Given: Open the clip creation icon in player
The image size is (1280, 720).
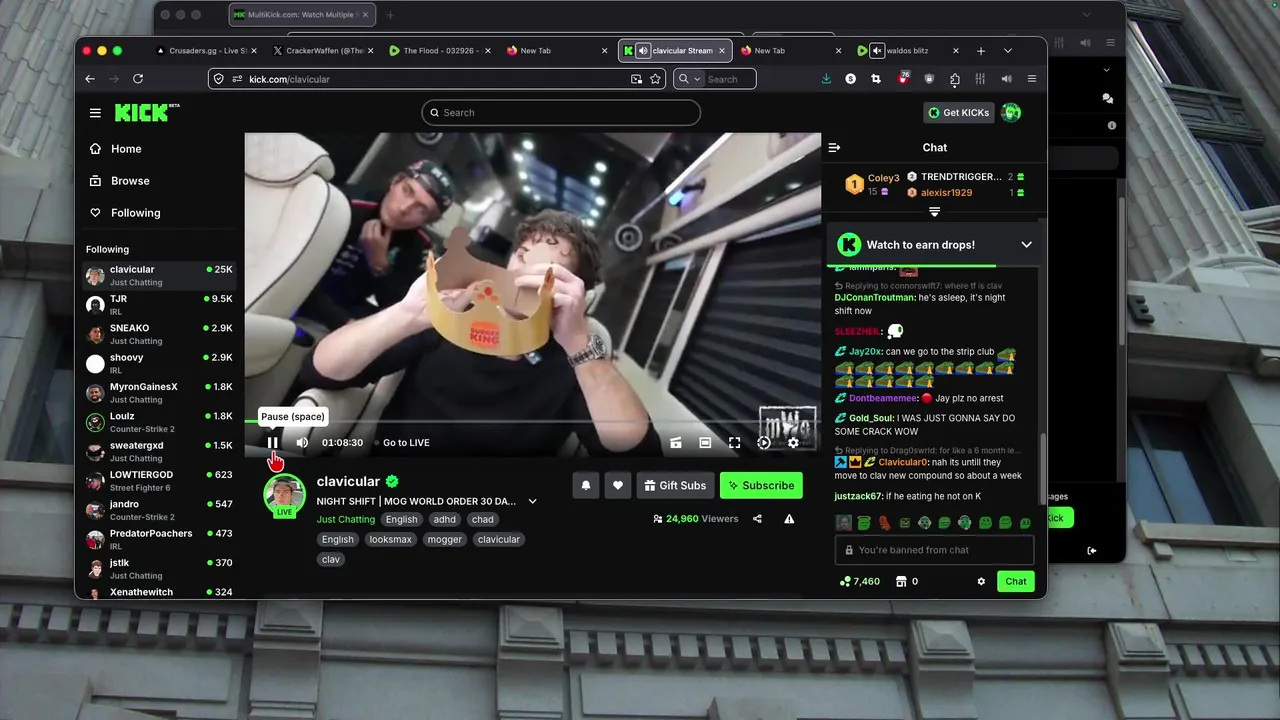Looking at the screenshot, I should (x=676, y=442).
